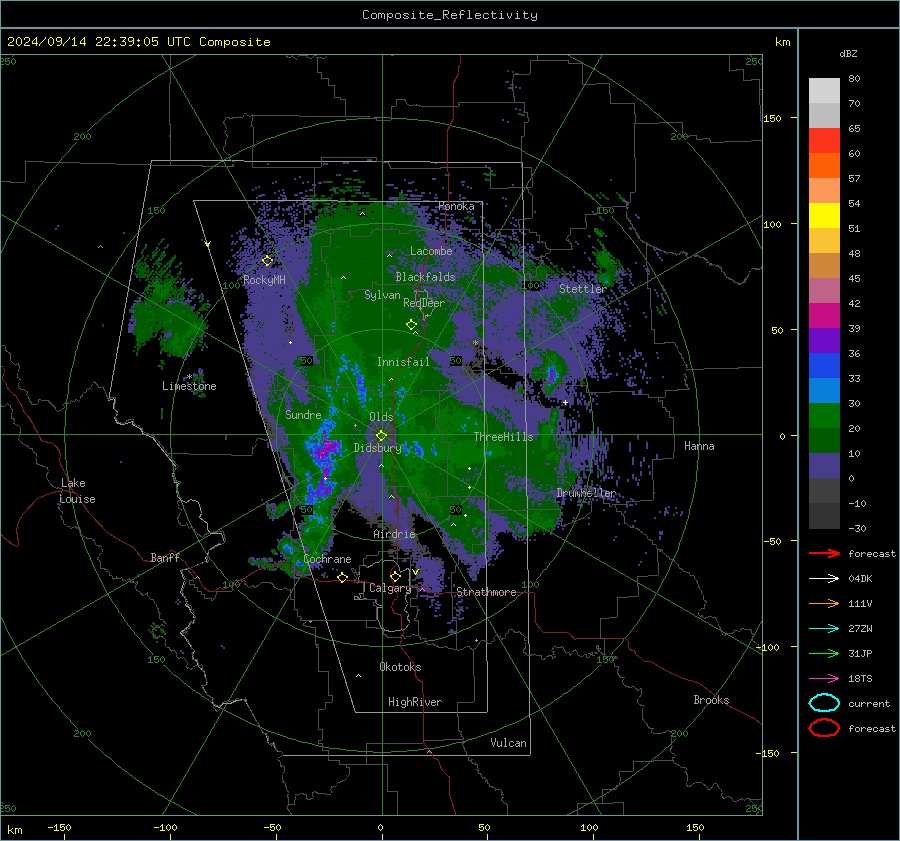
Task: Click the Sylvan label on map
Action: pos(382,295)
